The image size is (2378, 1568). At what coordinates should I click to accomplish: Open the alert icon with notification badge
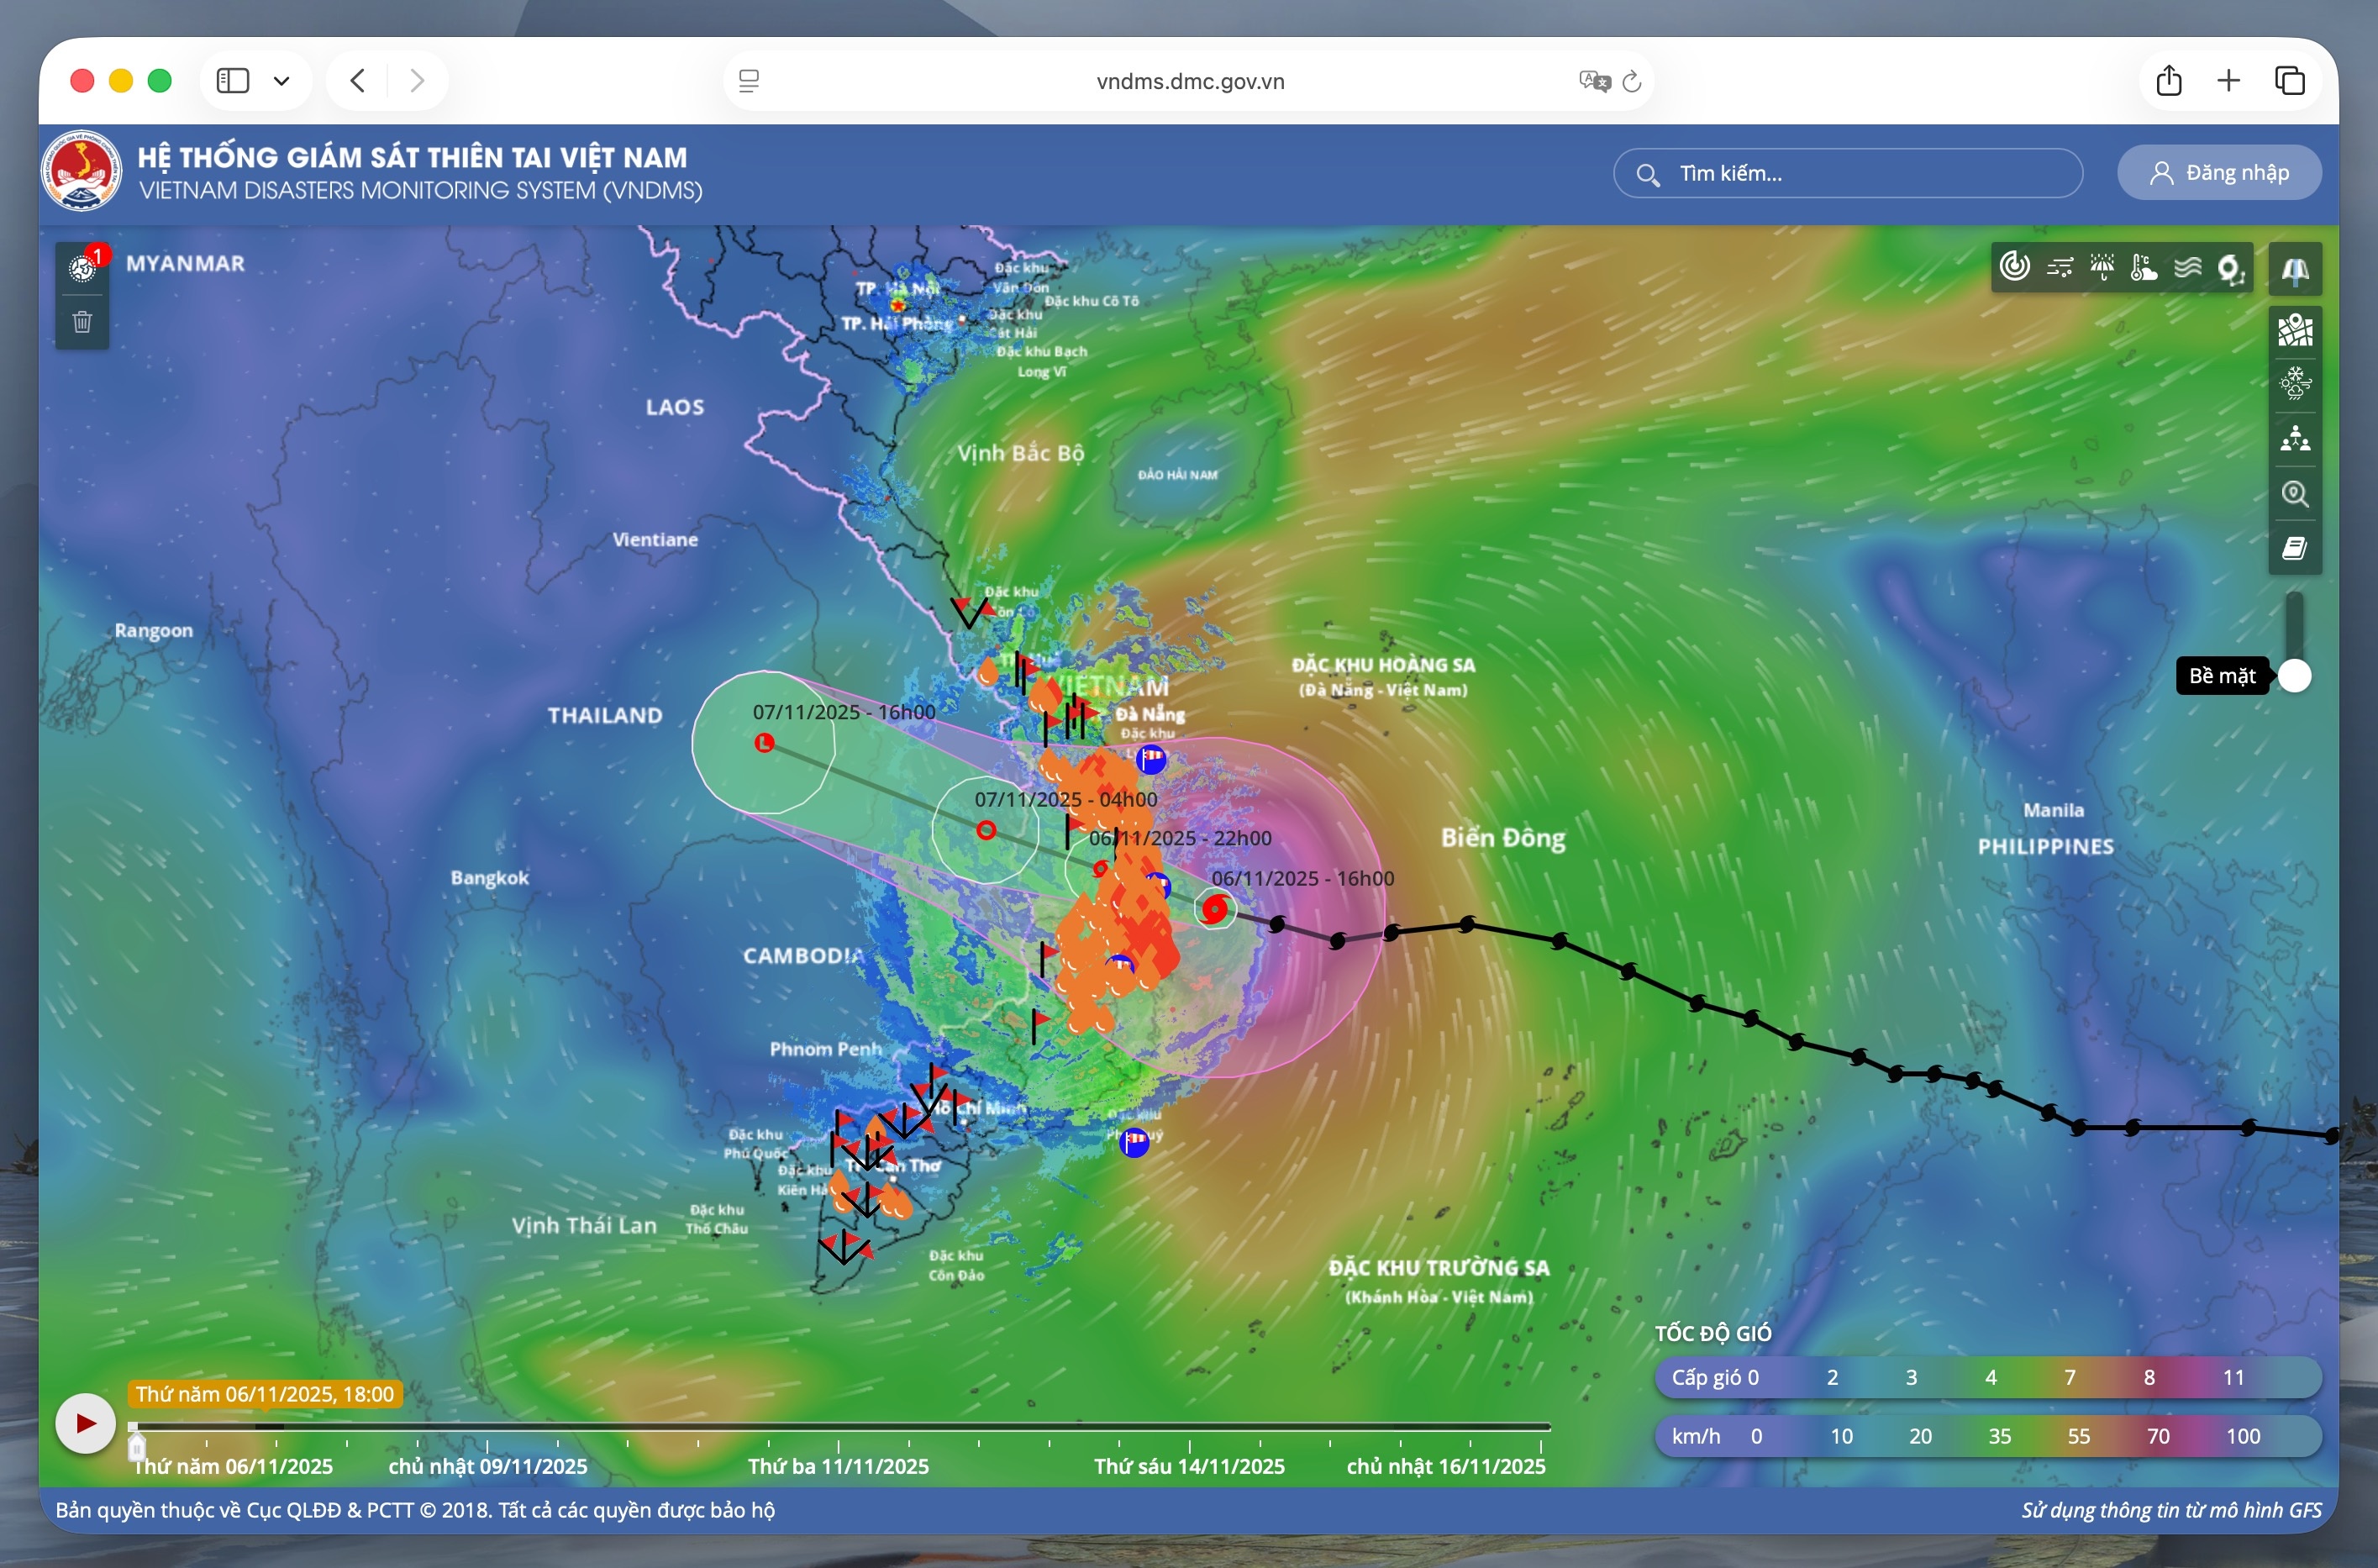(83, 268)
